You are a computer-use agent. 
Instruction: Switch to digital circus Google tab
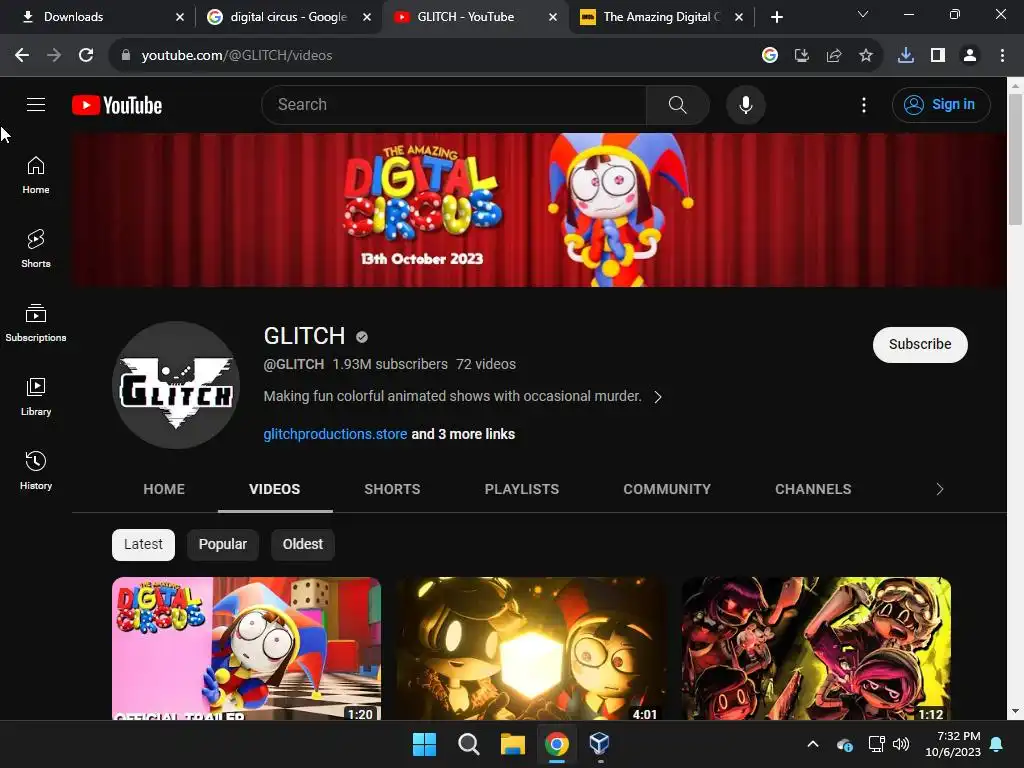point(288,17)
